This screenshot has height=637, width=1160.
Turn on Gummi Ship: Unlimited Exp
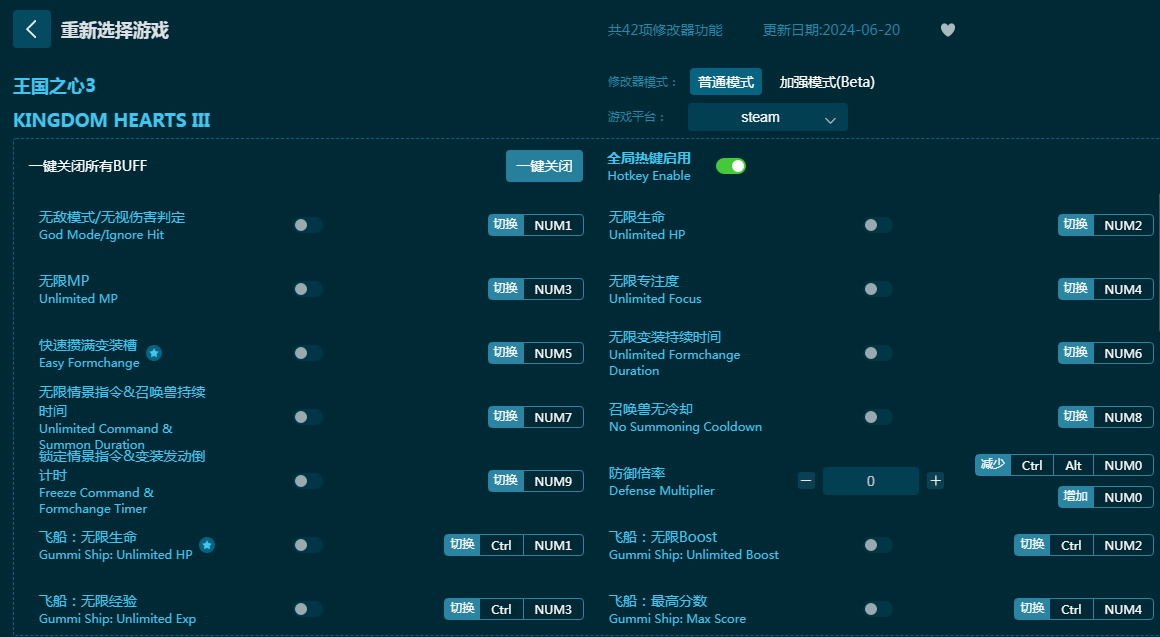tap(308, 609)
